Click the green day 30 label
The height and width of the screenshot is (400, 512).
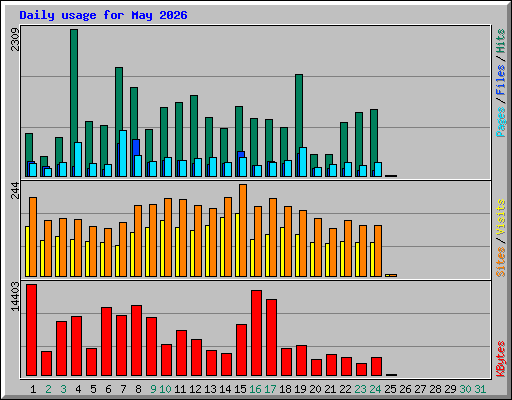click(x=465, y=389)
